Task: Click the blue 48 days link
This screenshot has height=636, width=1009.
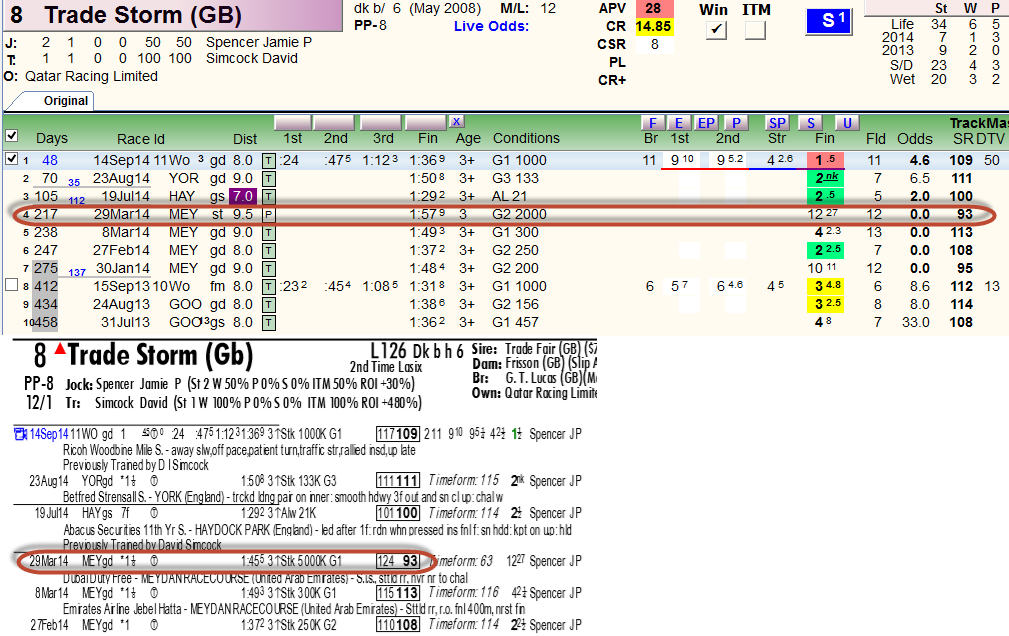Action: [x=50, y=160]
